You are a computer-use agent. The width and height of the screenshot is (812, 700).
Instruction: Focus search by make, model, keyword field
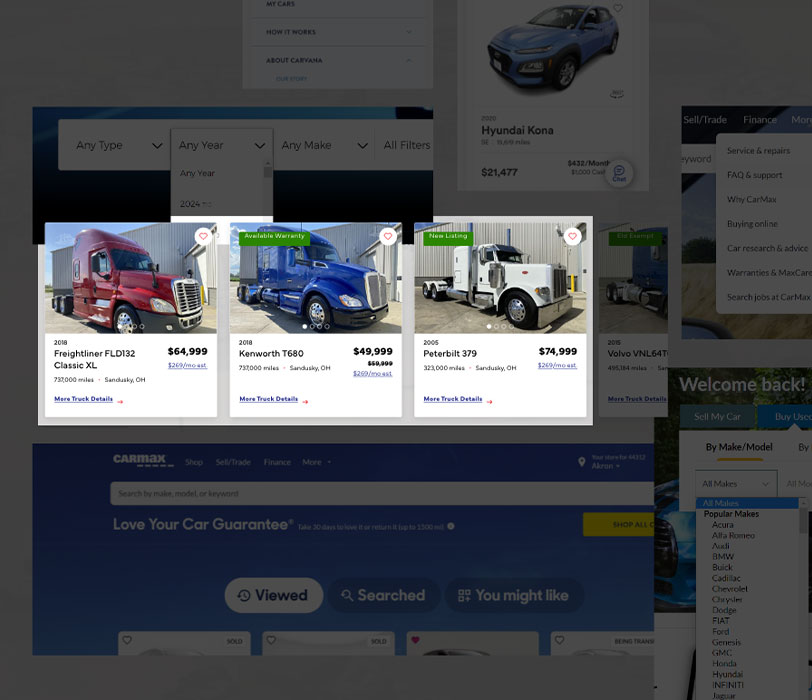point(382,493)
